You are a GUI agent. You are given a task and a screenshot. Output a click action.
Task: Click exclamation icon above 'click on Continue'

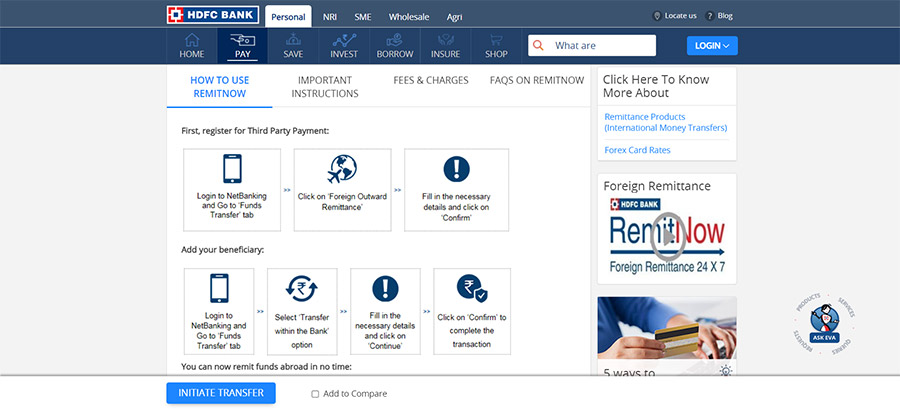point(385,288)
